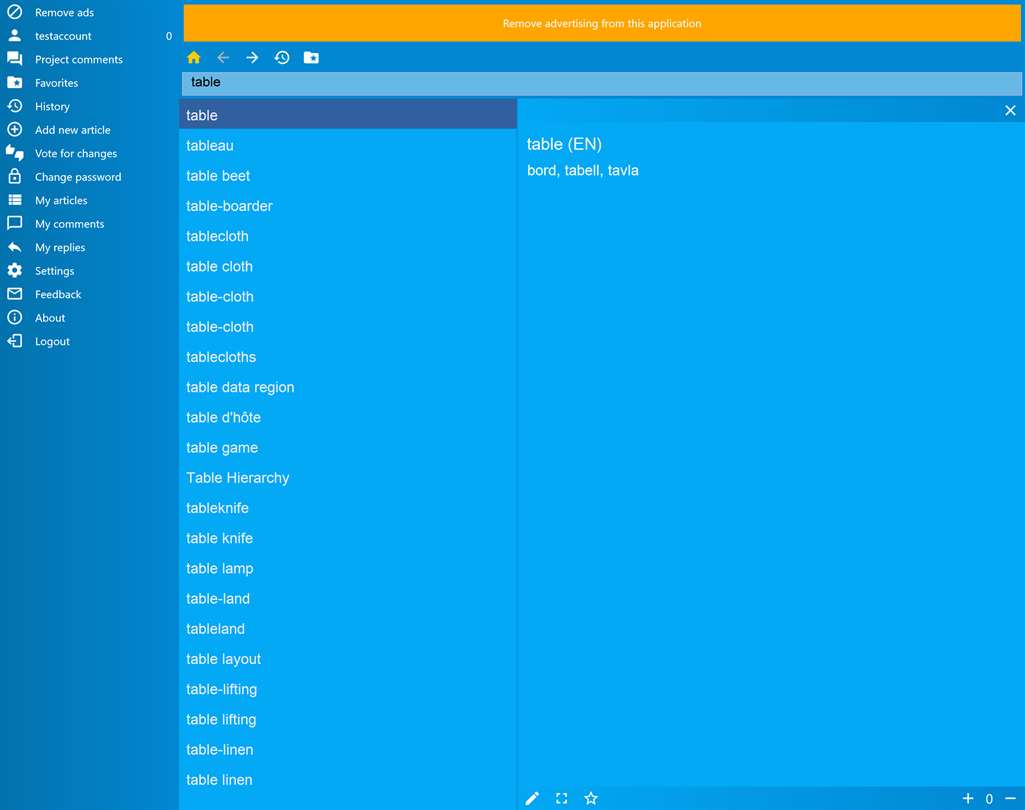Click the Logout icon
1025x810 pixels.
pyautogui.click(x=14, y=341)
